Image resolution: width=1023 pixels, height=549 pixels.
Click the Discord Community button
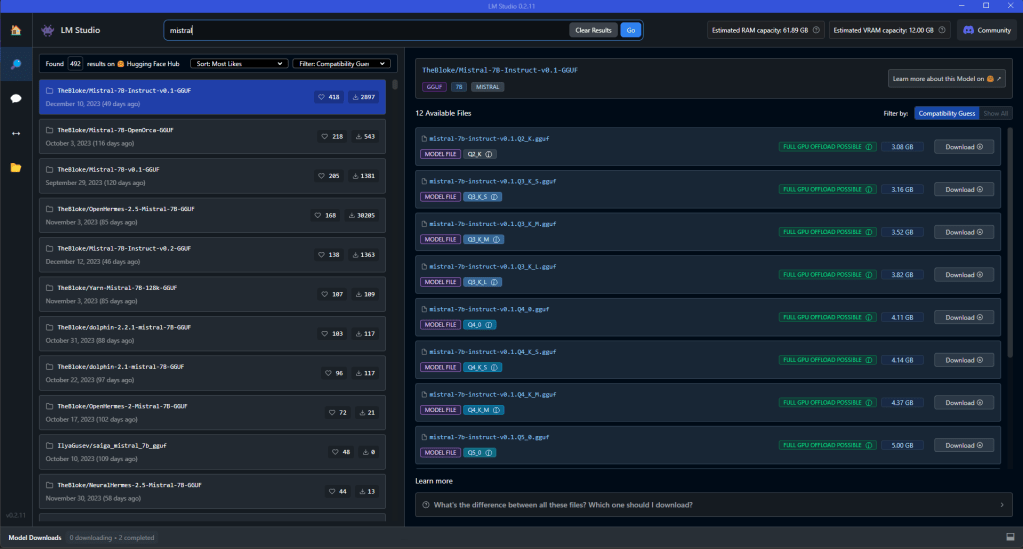[x=986, y=30]
